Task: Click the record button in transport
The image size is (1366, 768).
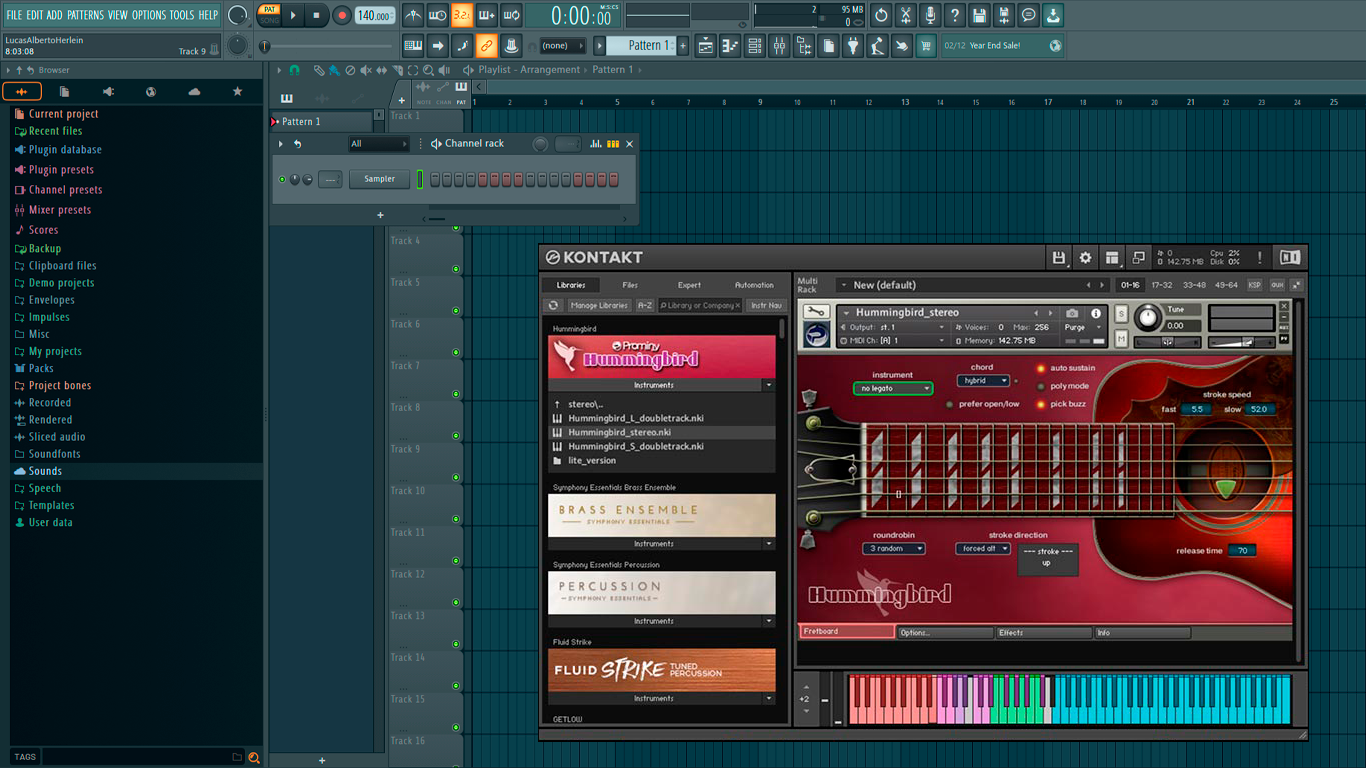Action: [x=342, y=15]
